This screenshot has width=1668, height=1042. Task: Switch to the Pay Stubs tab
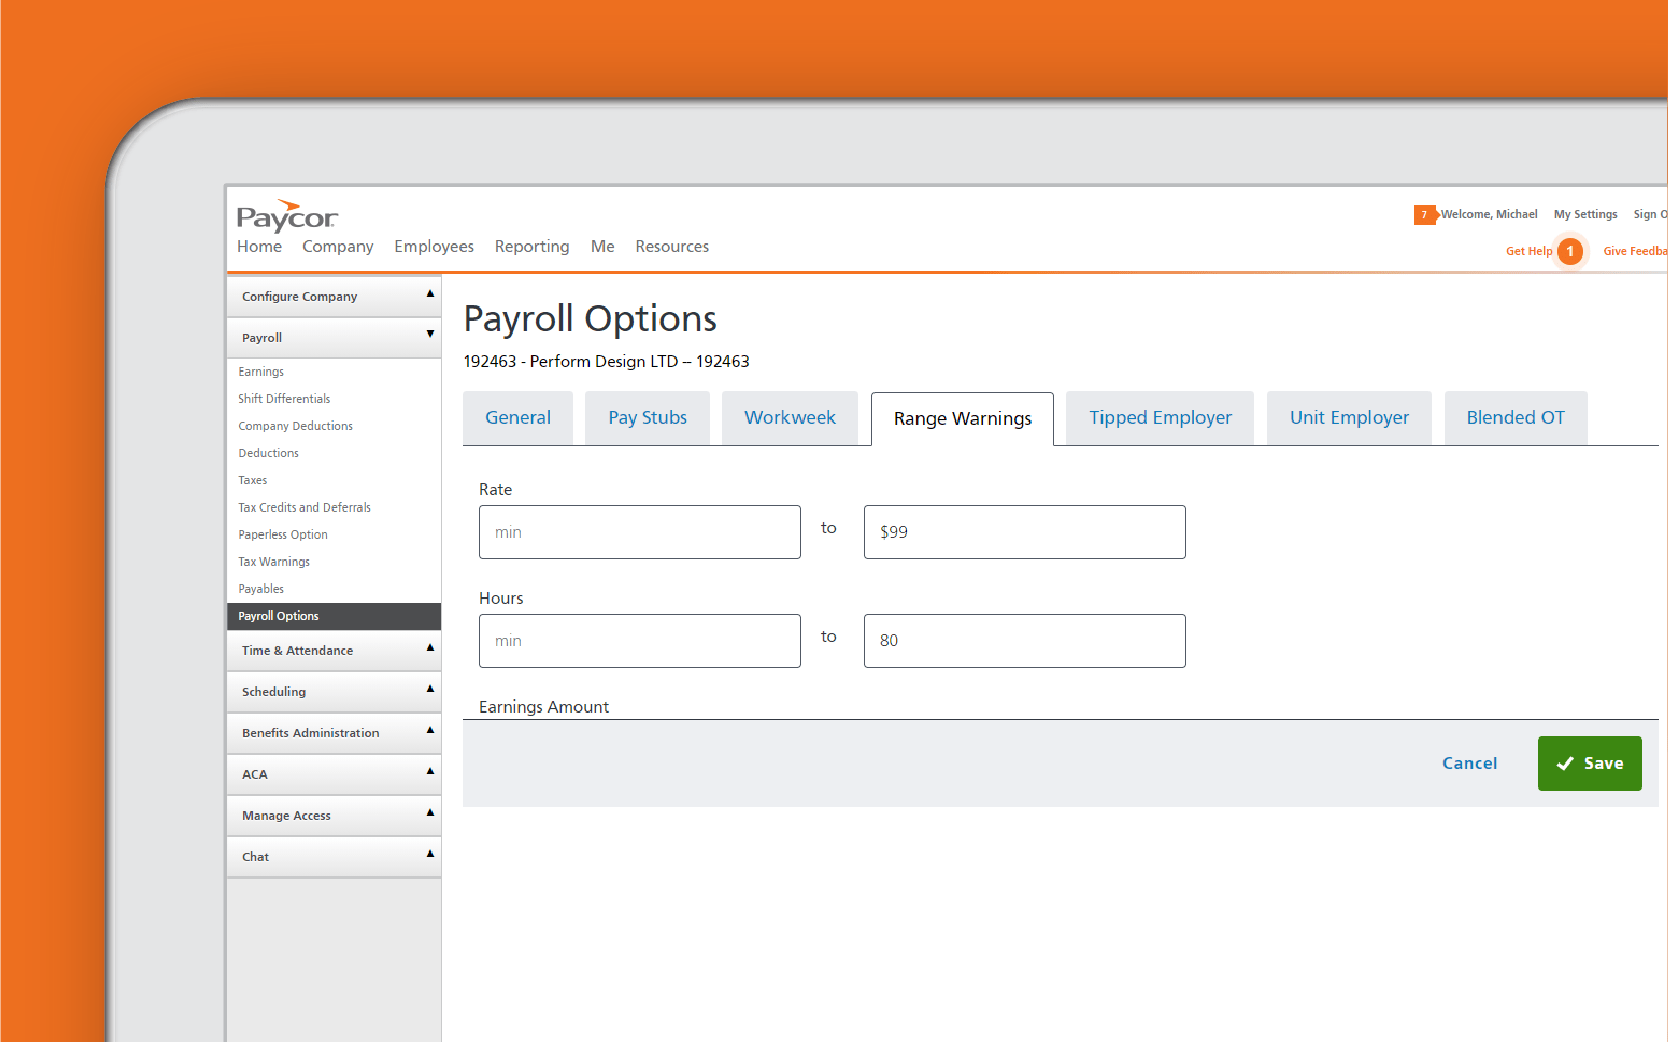[x=648, y=418]
